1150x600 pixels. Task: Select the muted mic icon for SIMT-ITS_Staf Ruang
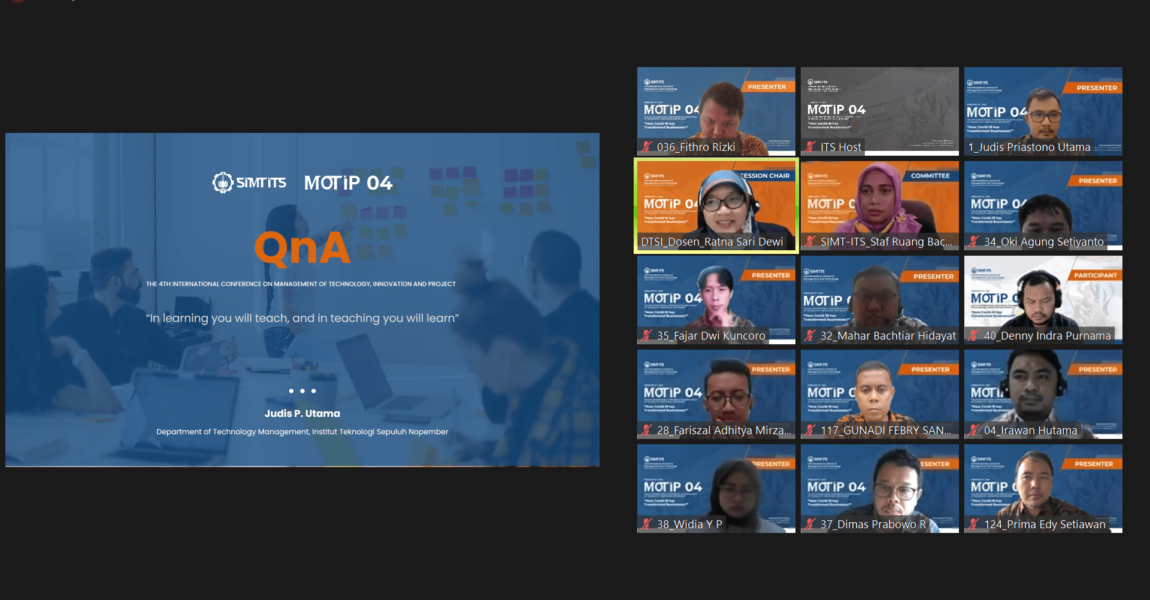(810, 242)
